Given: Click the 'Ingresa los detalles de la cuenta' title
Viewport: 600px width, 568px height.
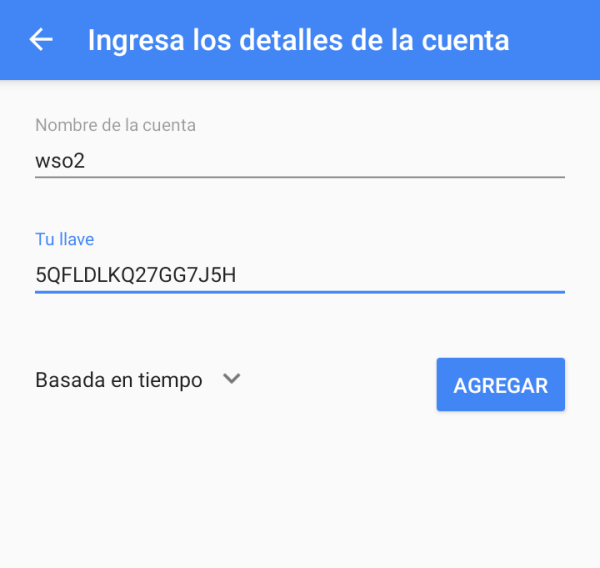Looking at the screenshot, I should [x=298, y=40].
